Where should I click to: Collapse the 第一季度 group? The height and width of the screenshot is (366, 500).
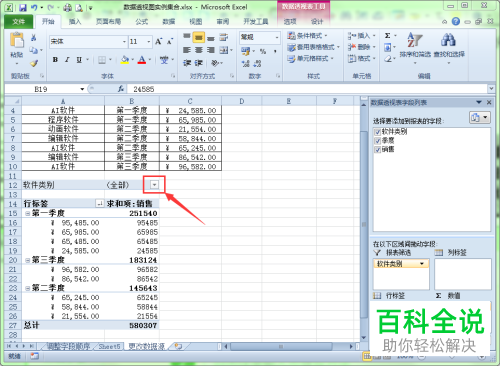[x=28, y=213]
